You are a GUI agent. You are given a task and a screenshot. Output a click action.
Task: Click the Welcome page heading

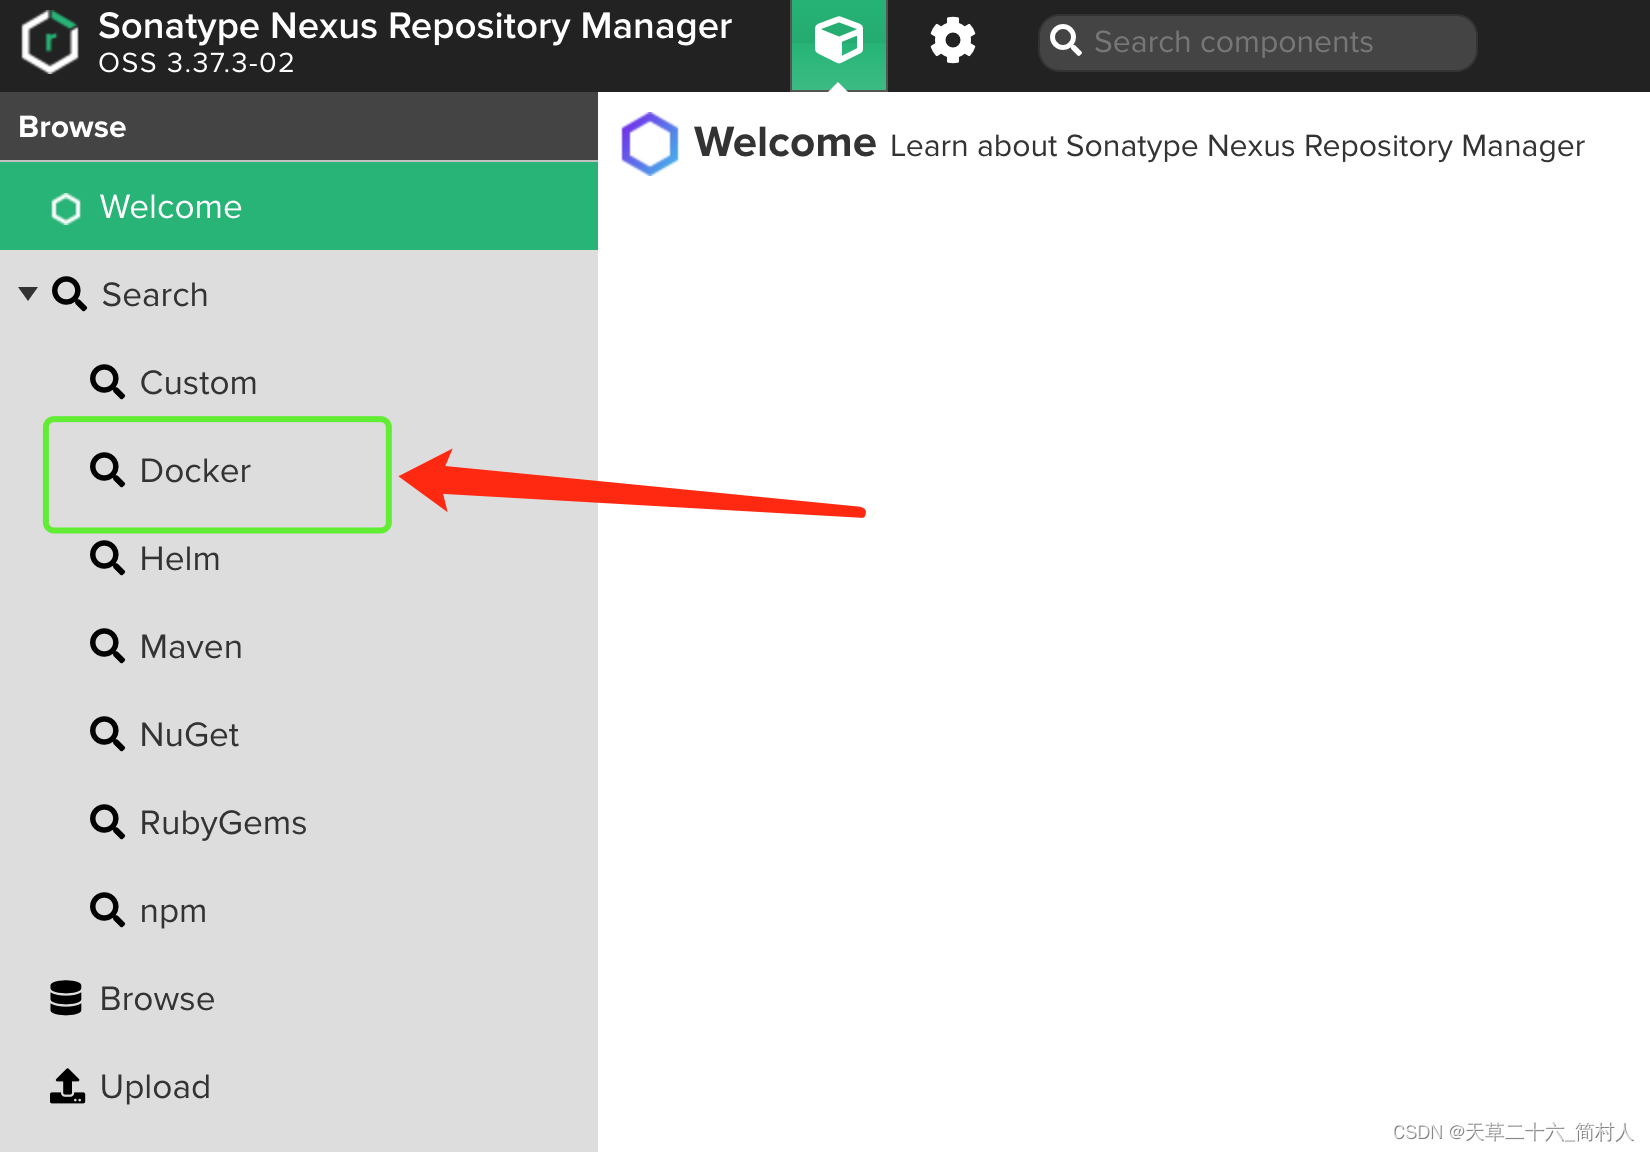point(785,143)
